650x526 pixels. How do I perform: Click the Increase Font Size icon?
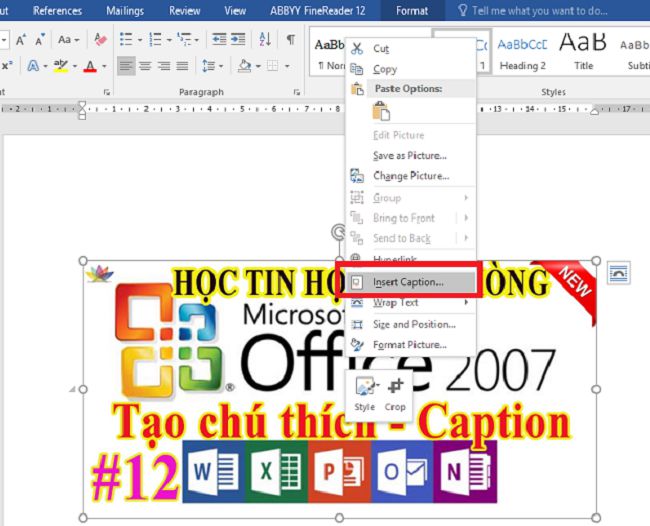[21, 40]
